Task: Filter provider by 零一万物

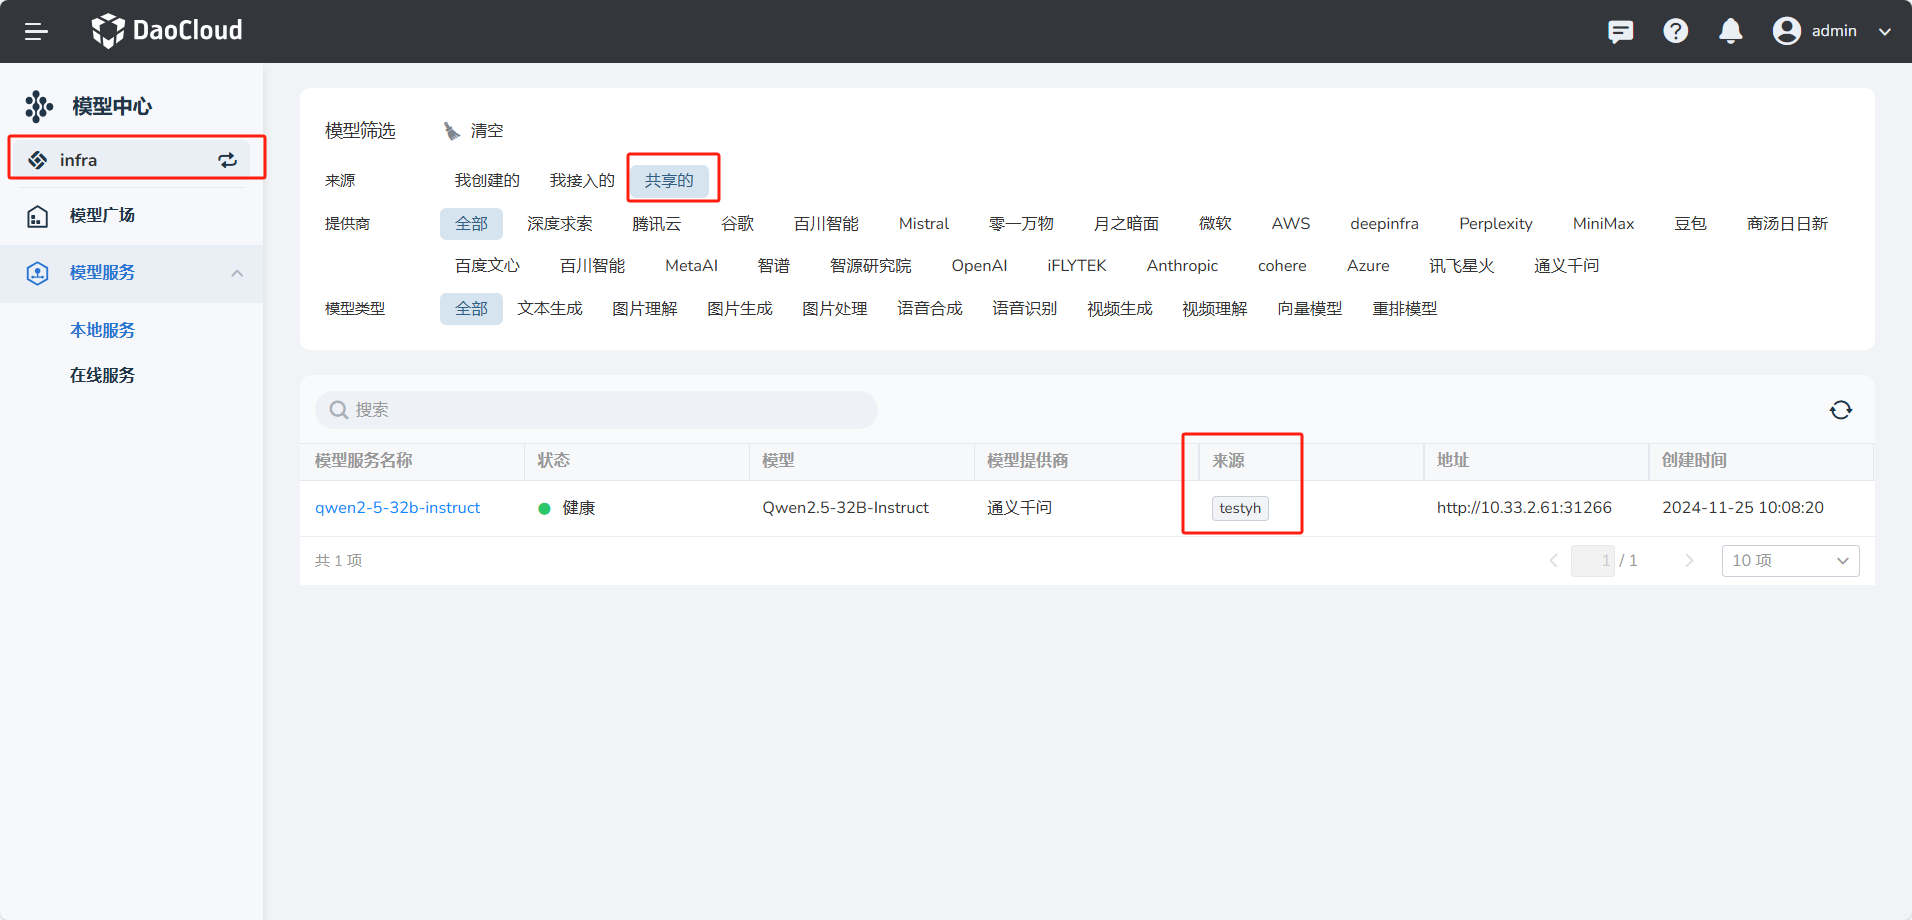Action: [x=1021, y=224]
